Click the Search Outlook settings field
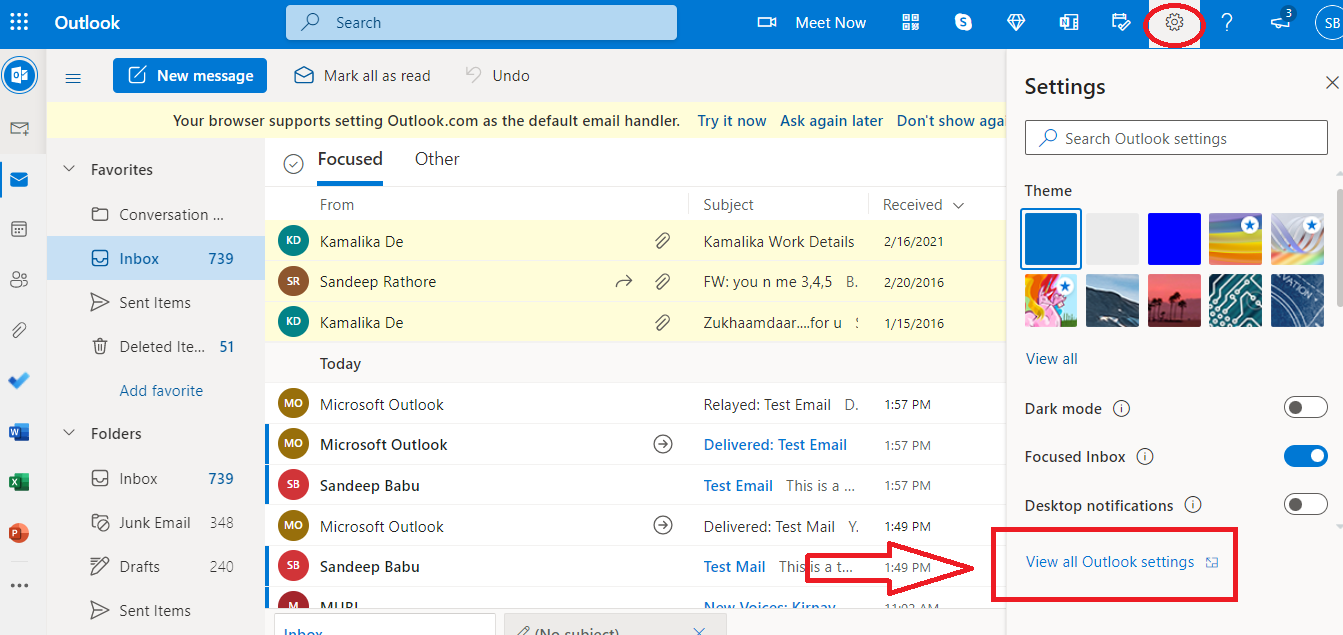The width and height of the screenshot is (1343, 635). coord(1176,138)
